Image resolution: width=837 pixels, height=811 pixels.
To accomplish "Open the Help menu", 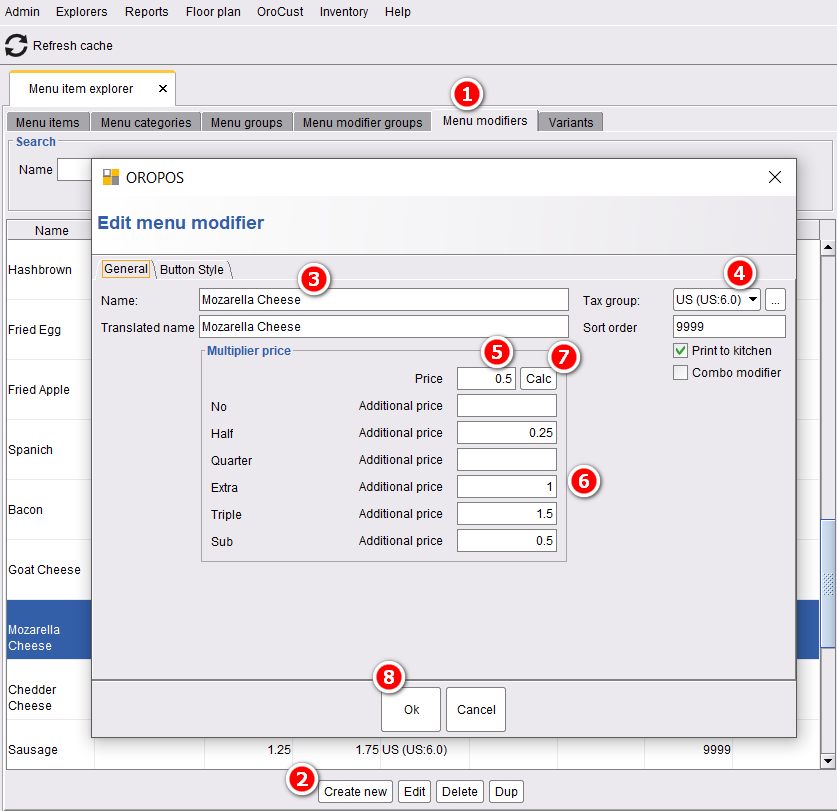I will coord(398,12).
